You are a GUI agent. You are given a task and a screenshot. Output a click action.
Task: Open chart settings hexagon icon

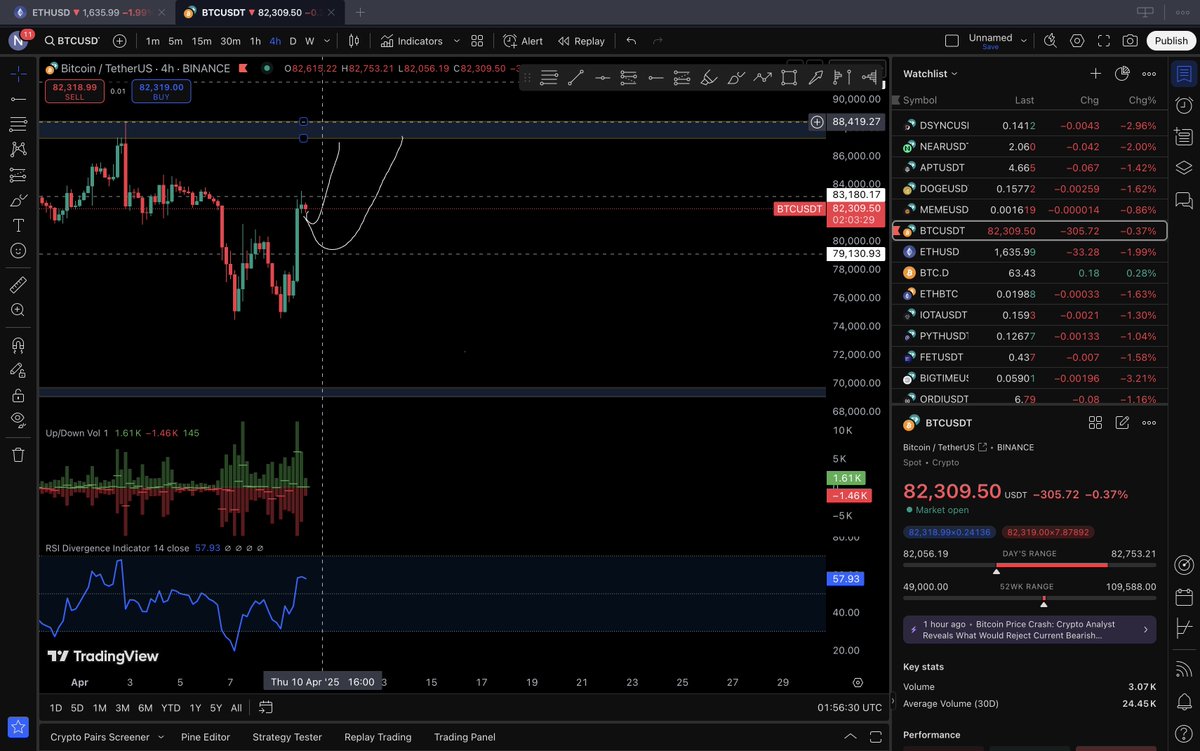click(x=1077, y=41)
